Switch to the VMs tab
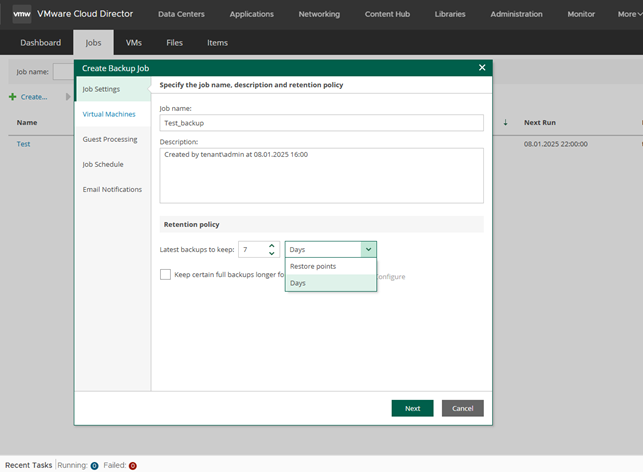This screenshot has height=472, width=643. coord(134,42)
